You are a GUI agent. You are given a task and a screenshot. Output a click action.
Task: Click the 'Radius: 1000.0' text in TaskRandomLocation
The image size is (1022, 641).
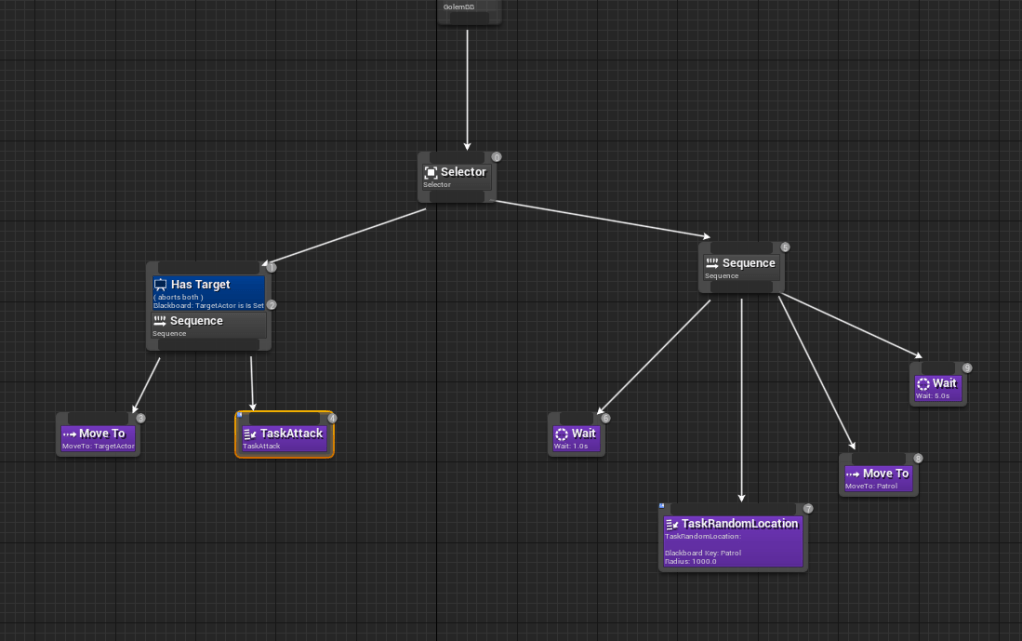(690, 561)
